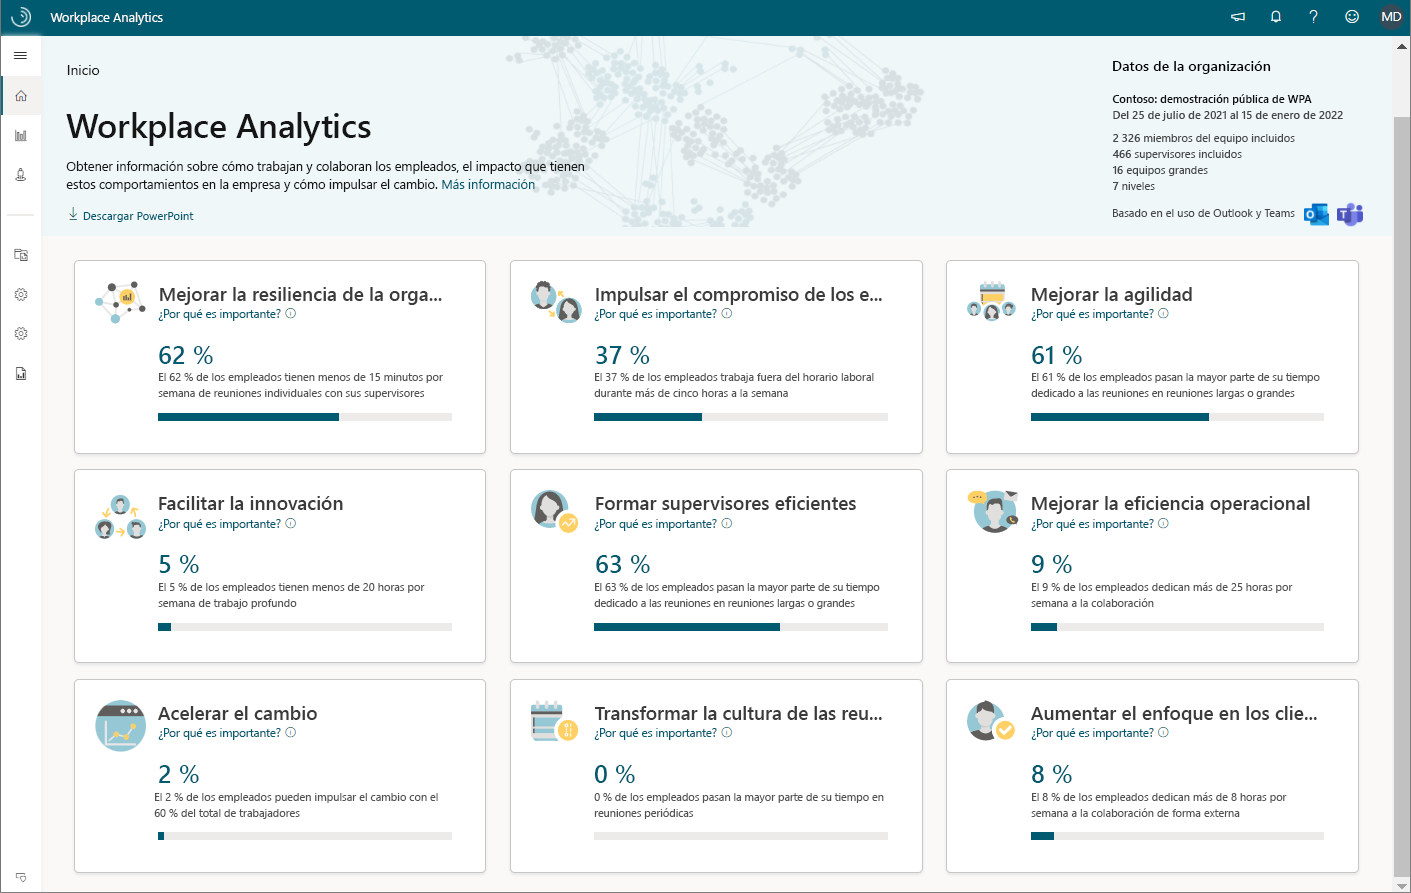
Task: Open ¿Por qué es importante? under Mejorar la agilidad
Action: coord(1092,314)
